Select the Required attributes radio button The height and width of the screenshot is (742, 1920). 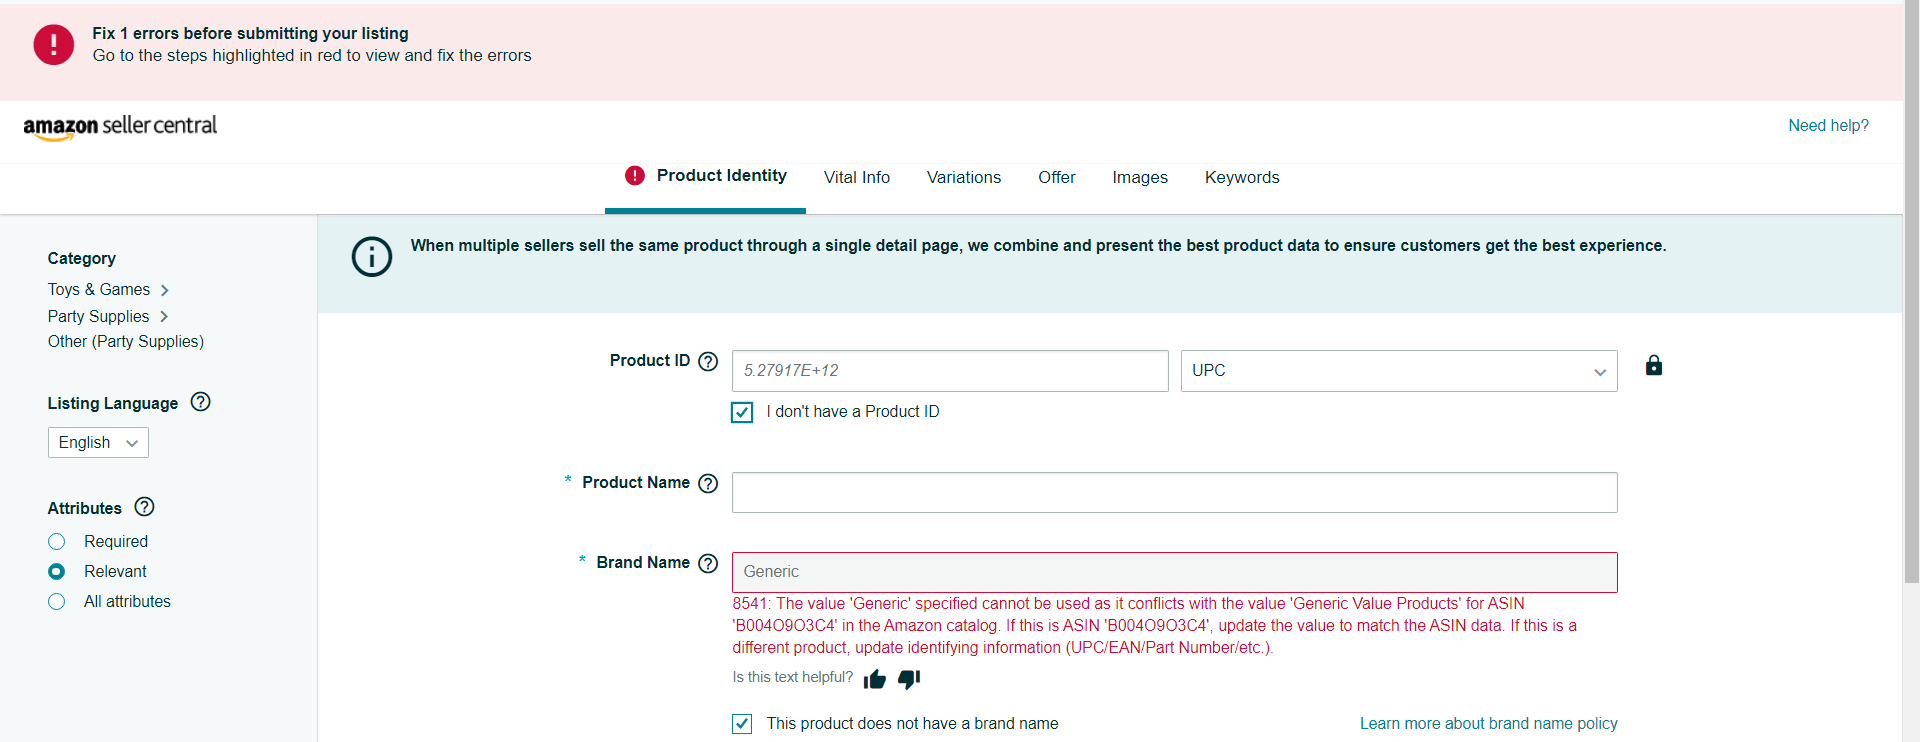tap(57, 542)
